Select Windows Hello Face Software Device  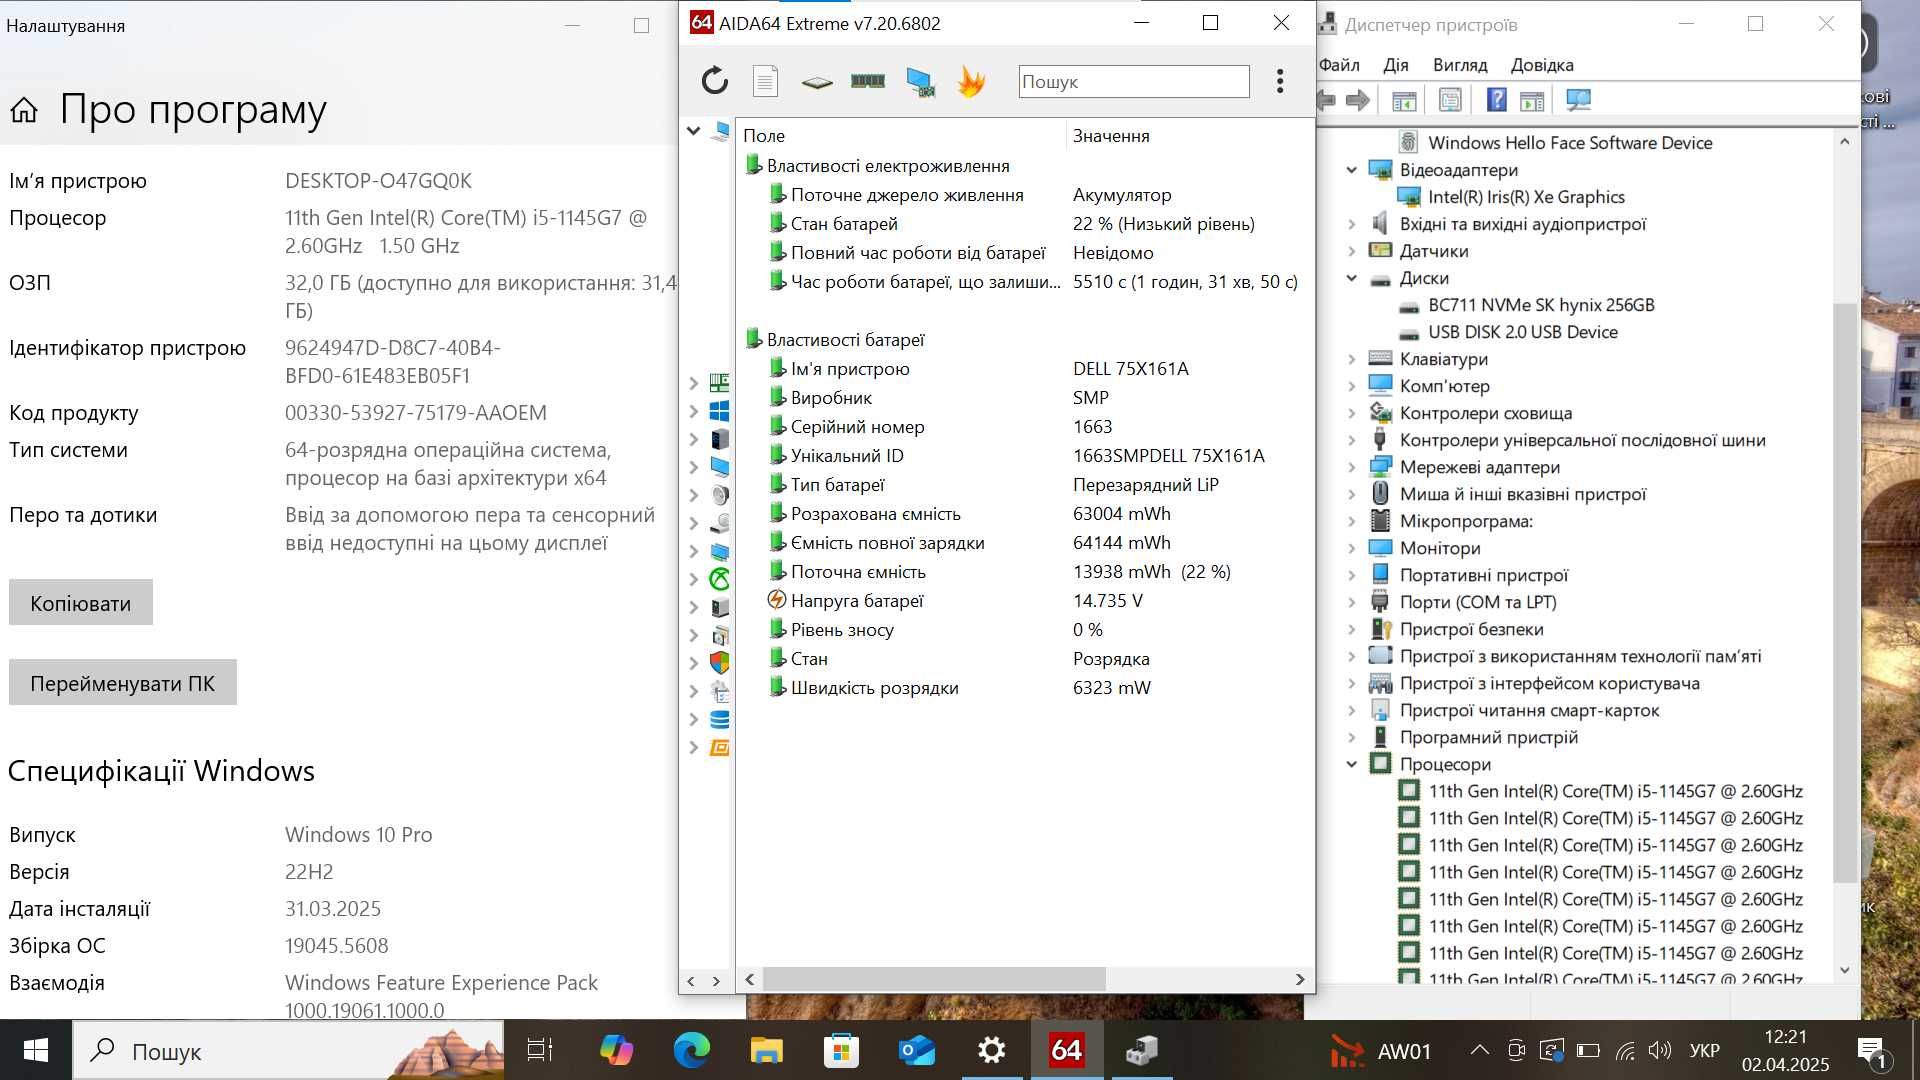[1570, 143]
